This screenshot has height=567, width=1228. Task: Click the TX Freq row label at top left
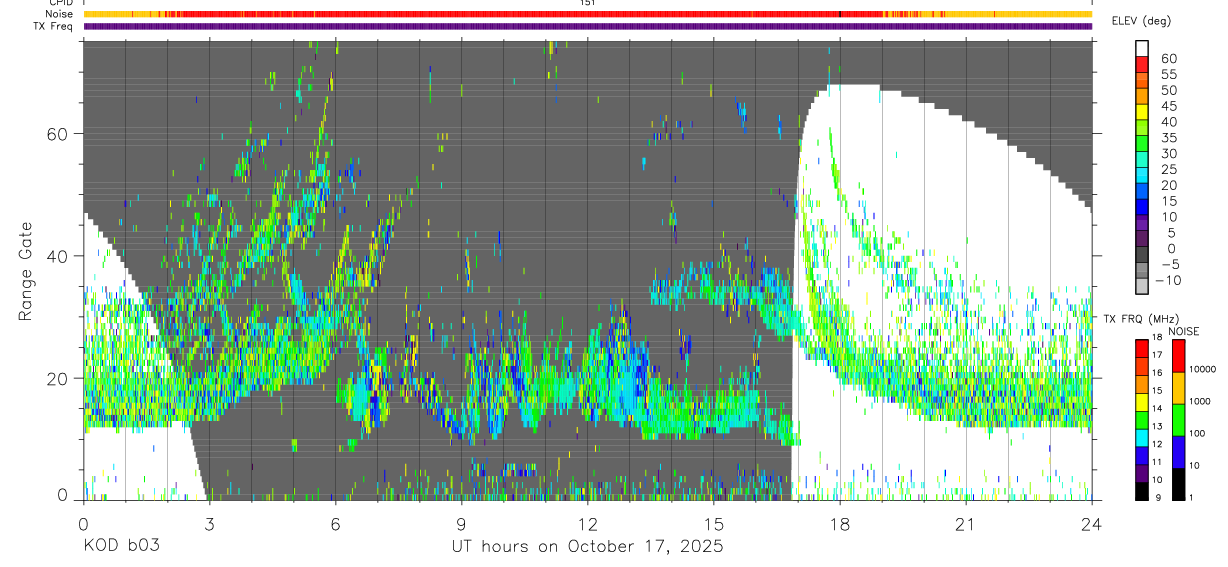(53, 26)
